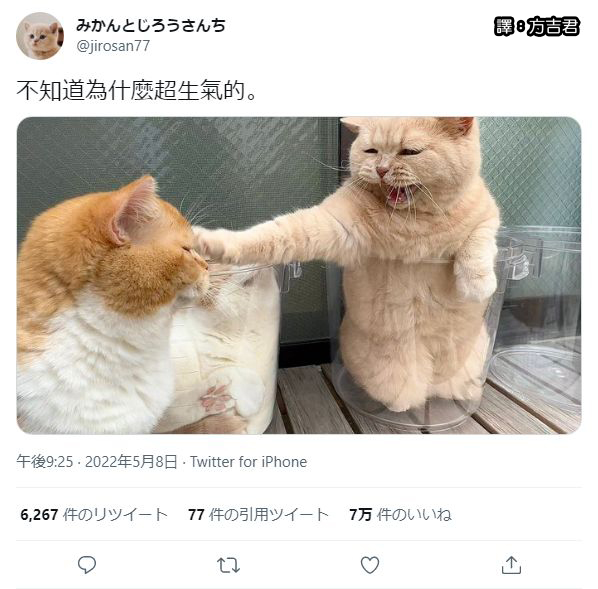Viewport: 598px width, 589px height.
Task: Click the reply speech bubble icon
Action: [87, 565]
